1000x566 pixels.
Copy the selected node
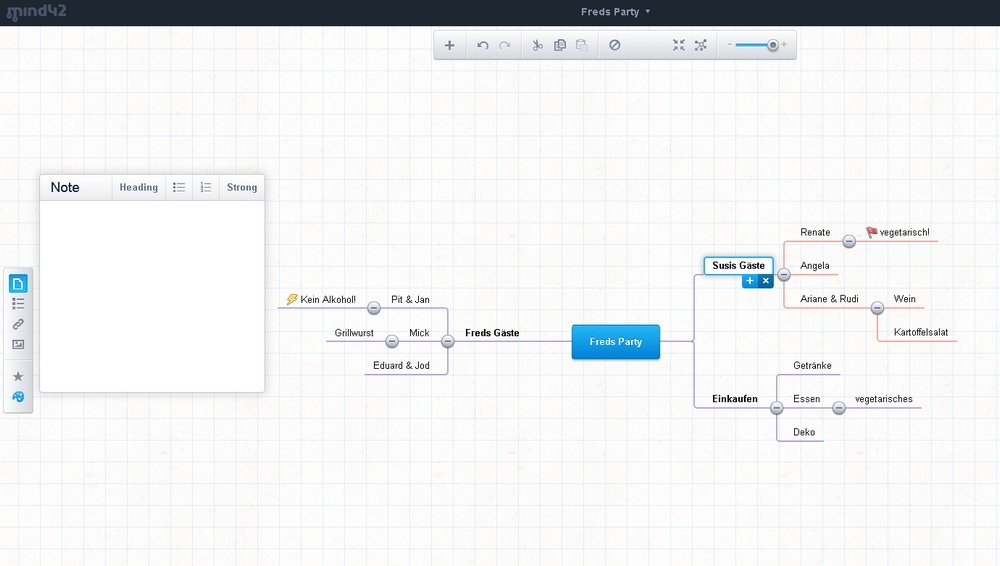point(560,45)
